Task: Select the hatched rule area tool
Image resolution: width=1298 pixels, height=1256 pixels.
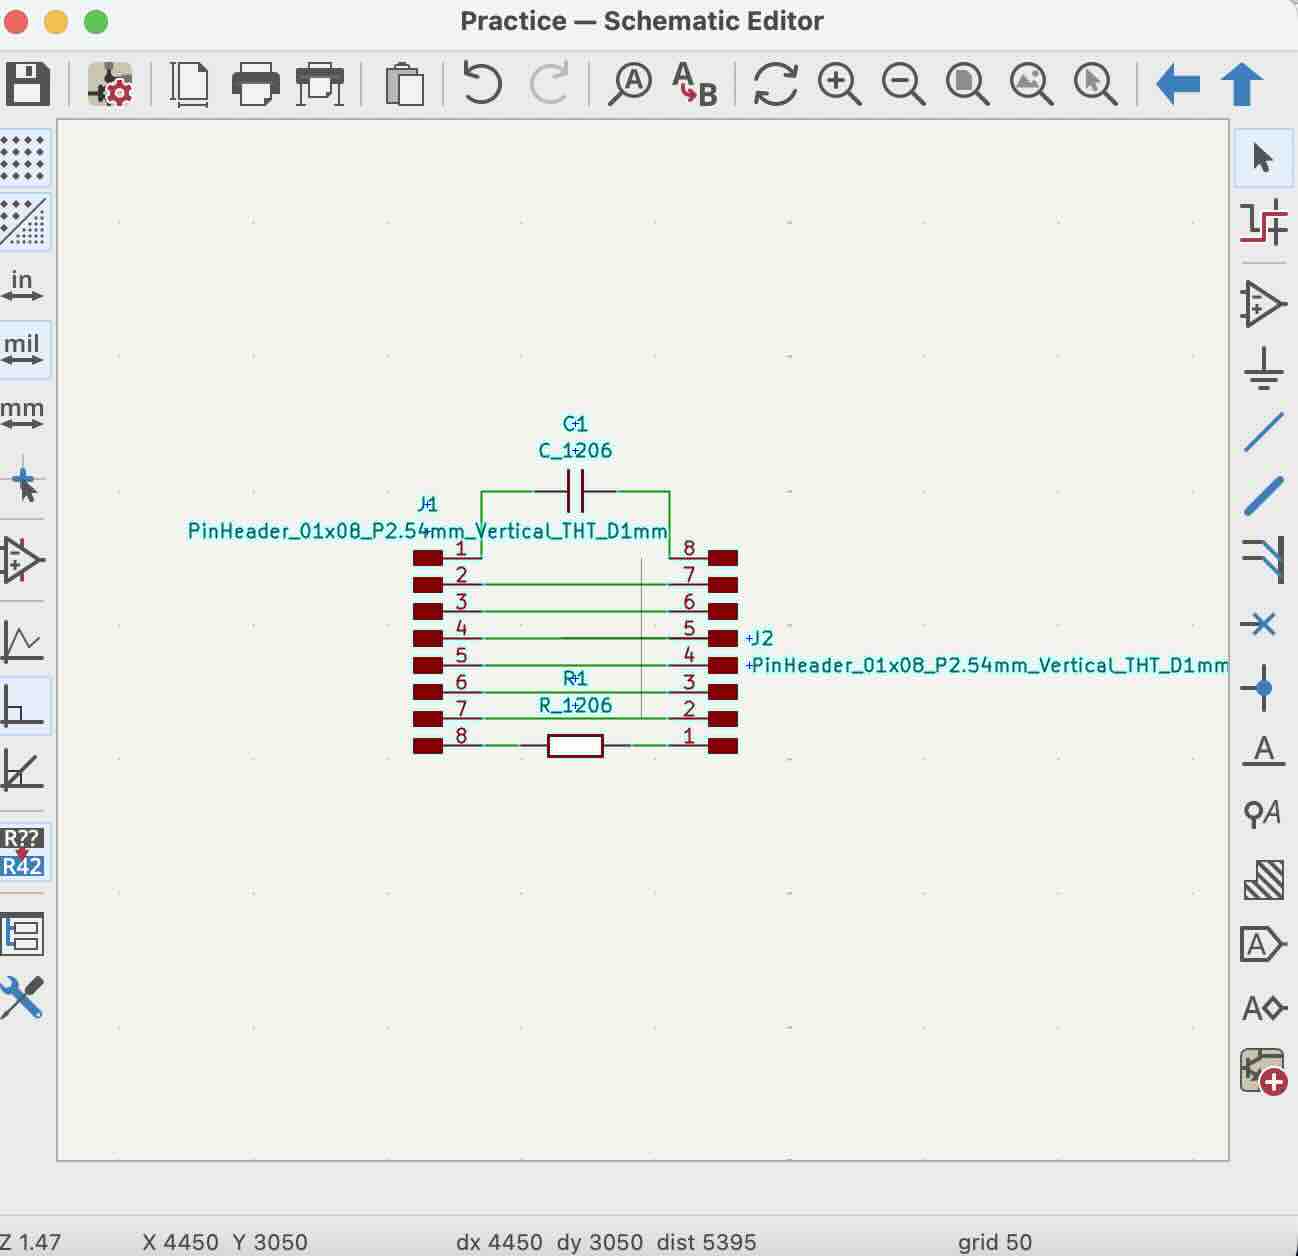Action: click(x=1264, y=880)
